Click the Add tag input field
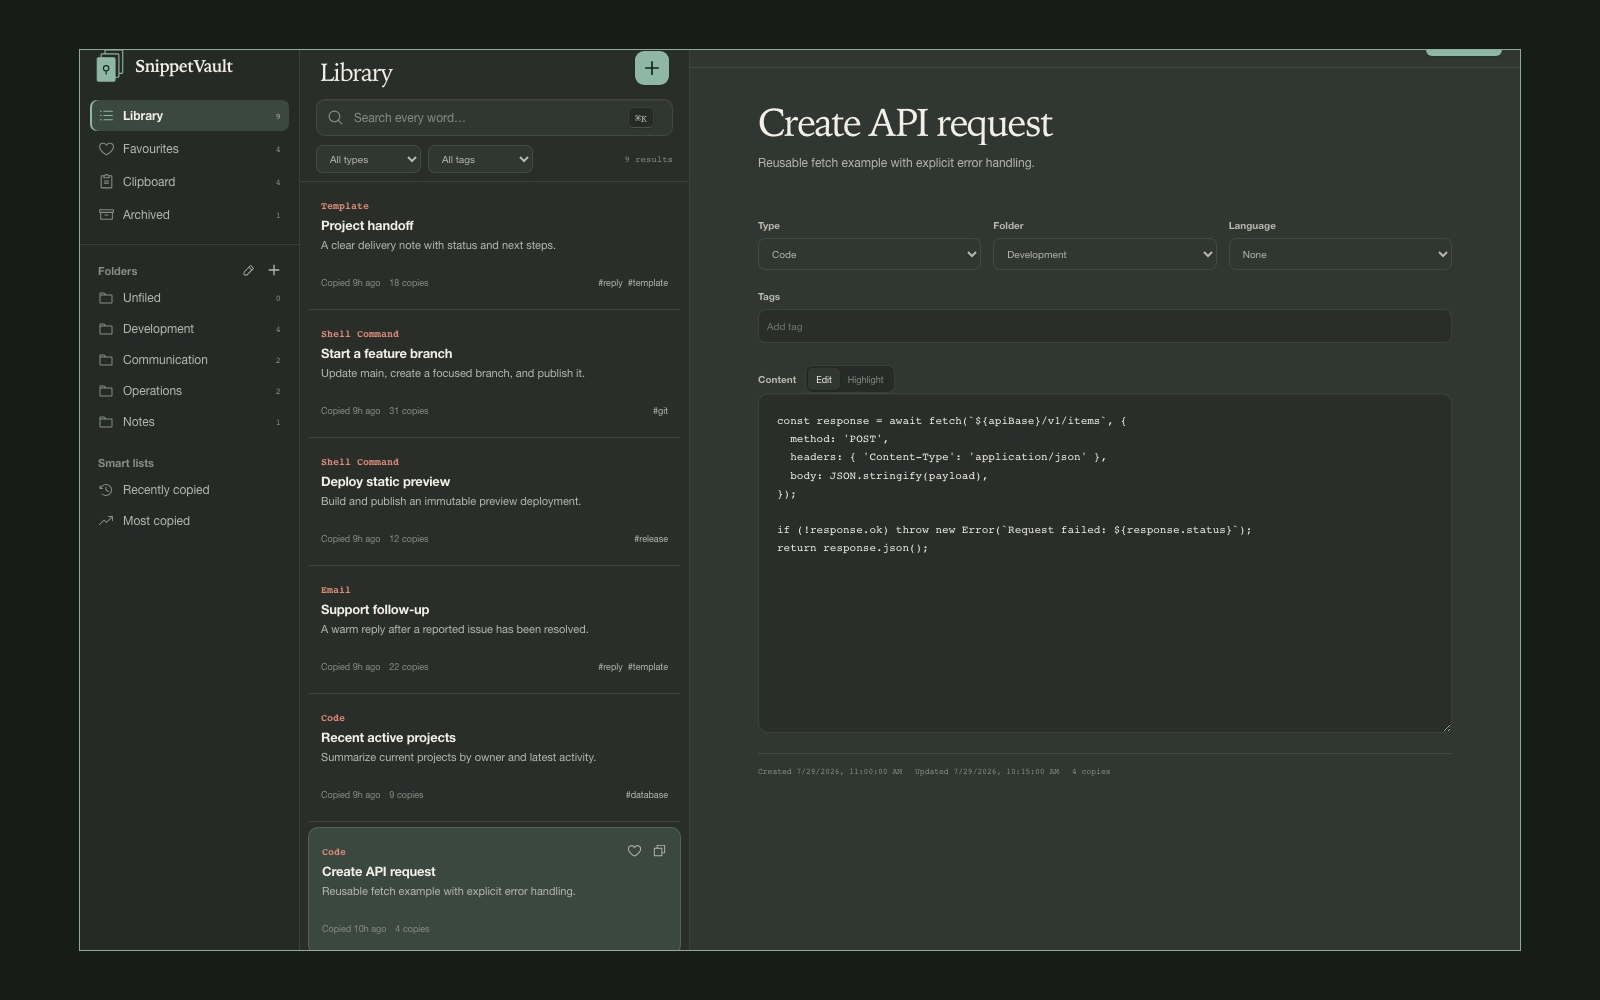 (1105, 326)
